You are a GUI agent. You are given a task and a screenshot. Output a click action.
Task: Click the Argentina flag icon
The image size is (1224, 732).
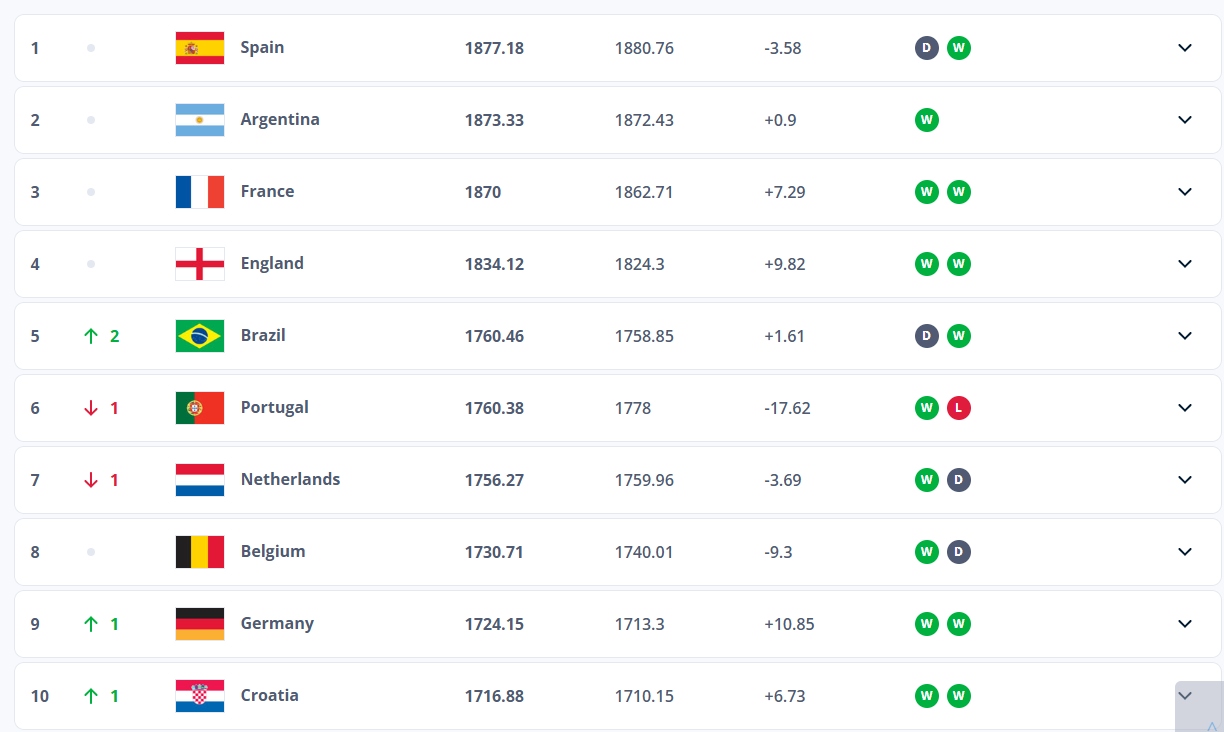click(x=199, y=119)
